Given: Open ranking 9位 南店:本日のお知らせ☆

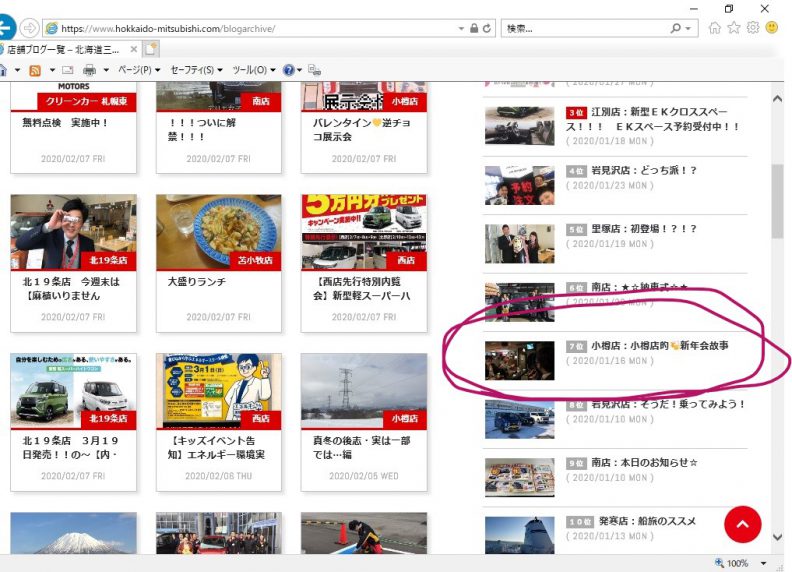Looking at the screenshot, I should tap(645, 462).
